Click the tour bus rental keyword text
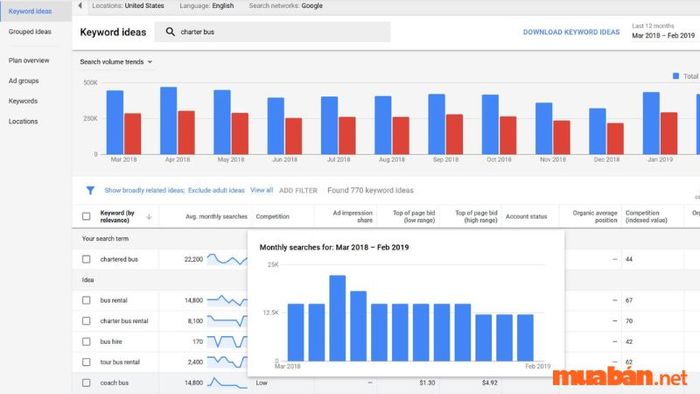Viewport: 700px width, 394px height. pyautogui.click(x=120, y=362)
